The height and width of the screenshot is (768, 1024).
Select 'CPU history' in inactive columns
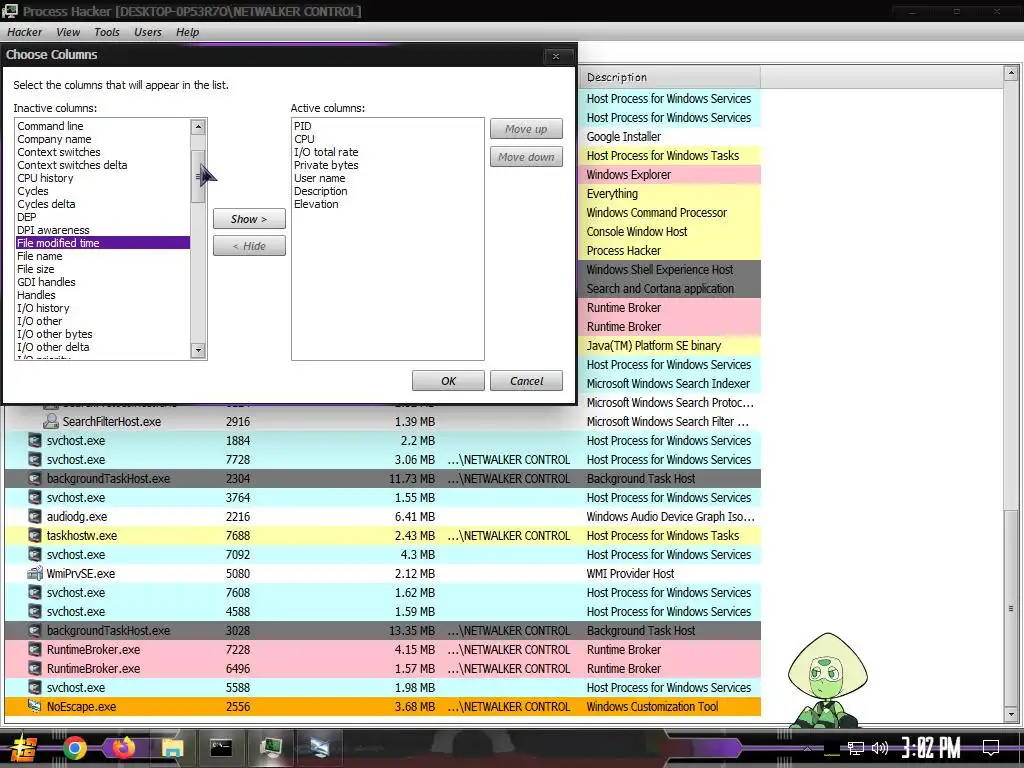[x=45, y=178]
